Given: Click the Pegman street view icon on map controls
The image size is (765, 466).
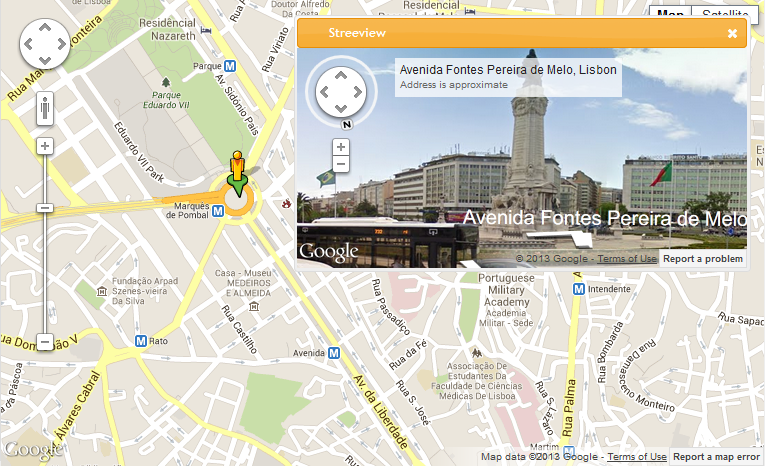Looking at the screenshot, I should (x=45, y=108).
